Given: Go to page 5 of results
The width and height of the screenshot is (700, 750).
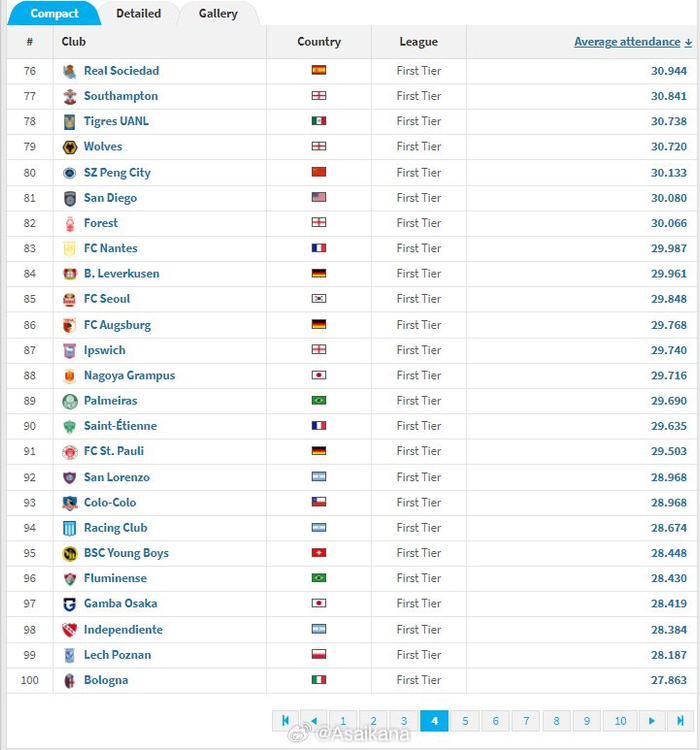Looking at the screenshot, I should pyautogui.click(x=465, y=721).
